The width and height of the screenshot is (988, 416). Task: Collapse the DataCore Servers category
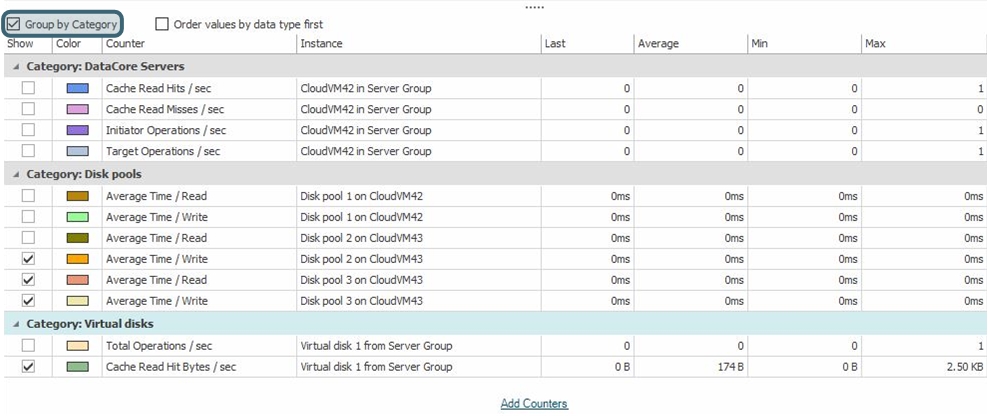tap(14, 66)
